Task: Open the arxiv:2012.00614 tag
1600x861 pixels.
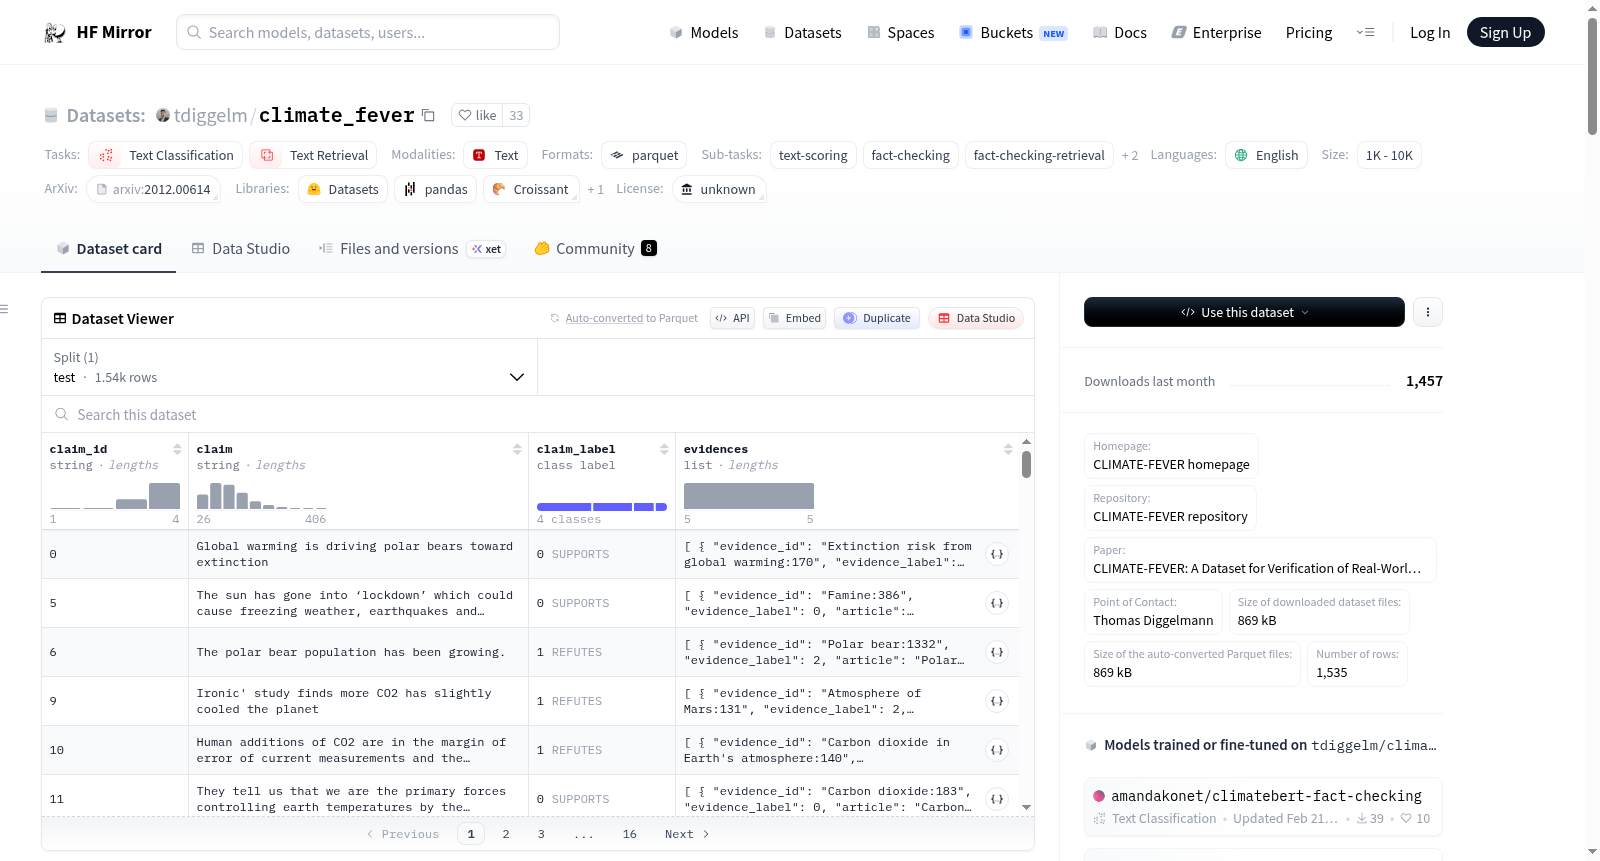Action: [x=153, y=189]
